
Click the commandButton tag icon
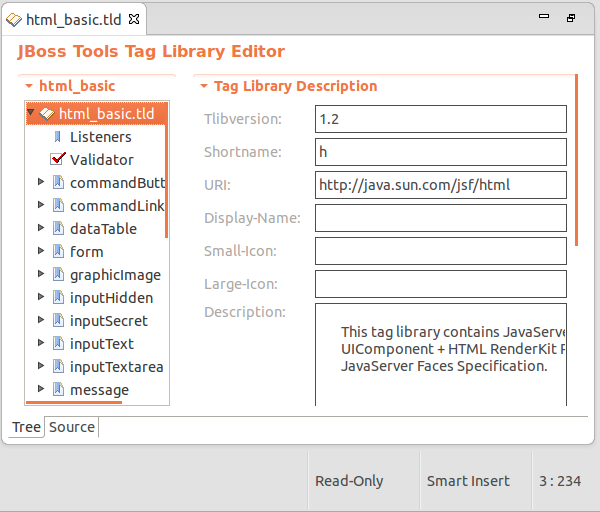58,183
